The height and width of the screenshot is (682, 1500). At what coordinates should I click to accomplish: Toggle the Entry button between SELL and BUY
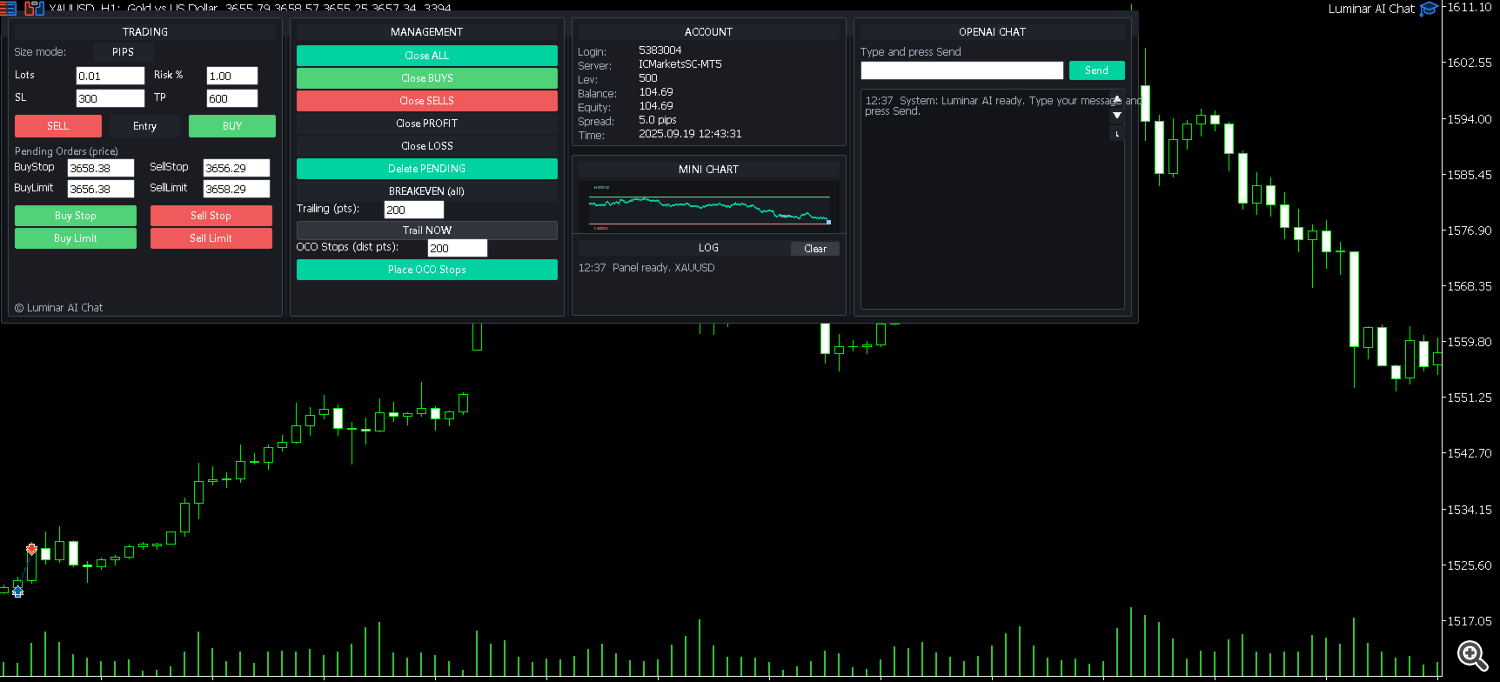coord(145,126)
